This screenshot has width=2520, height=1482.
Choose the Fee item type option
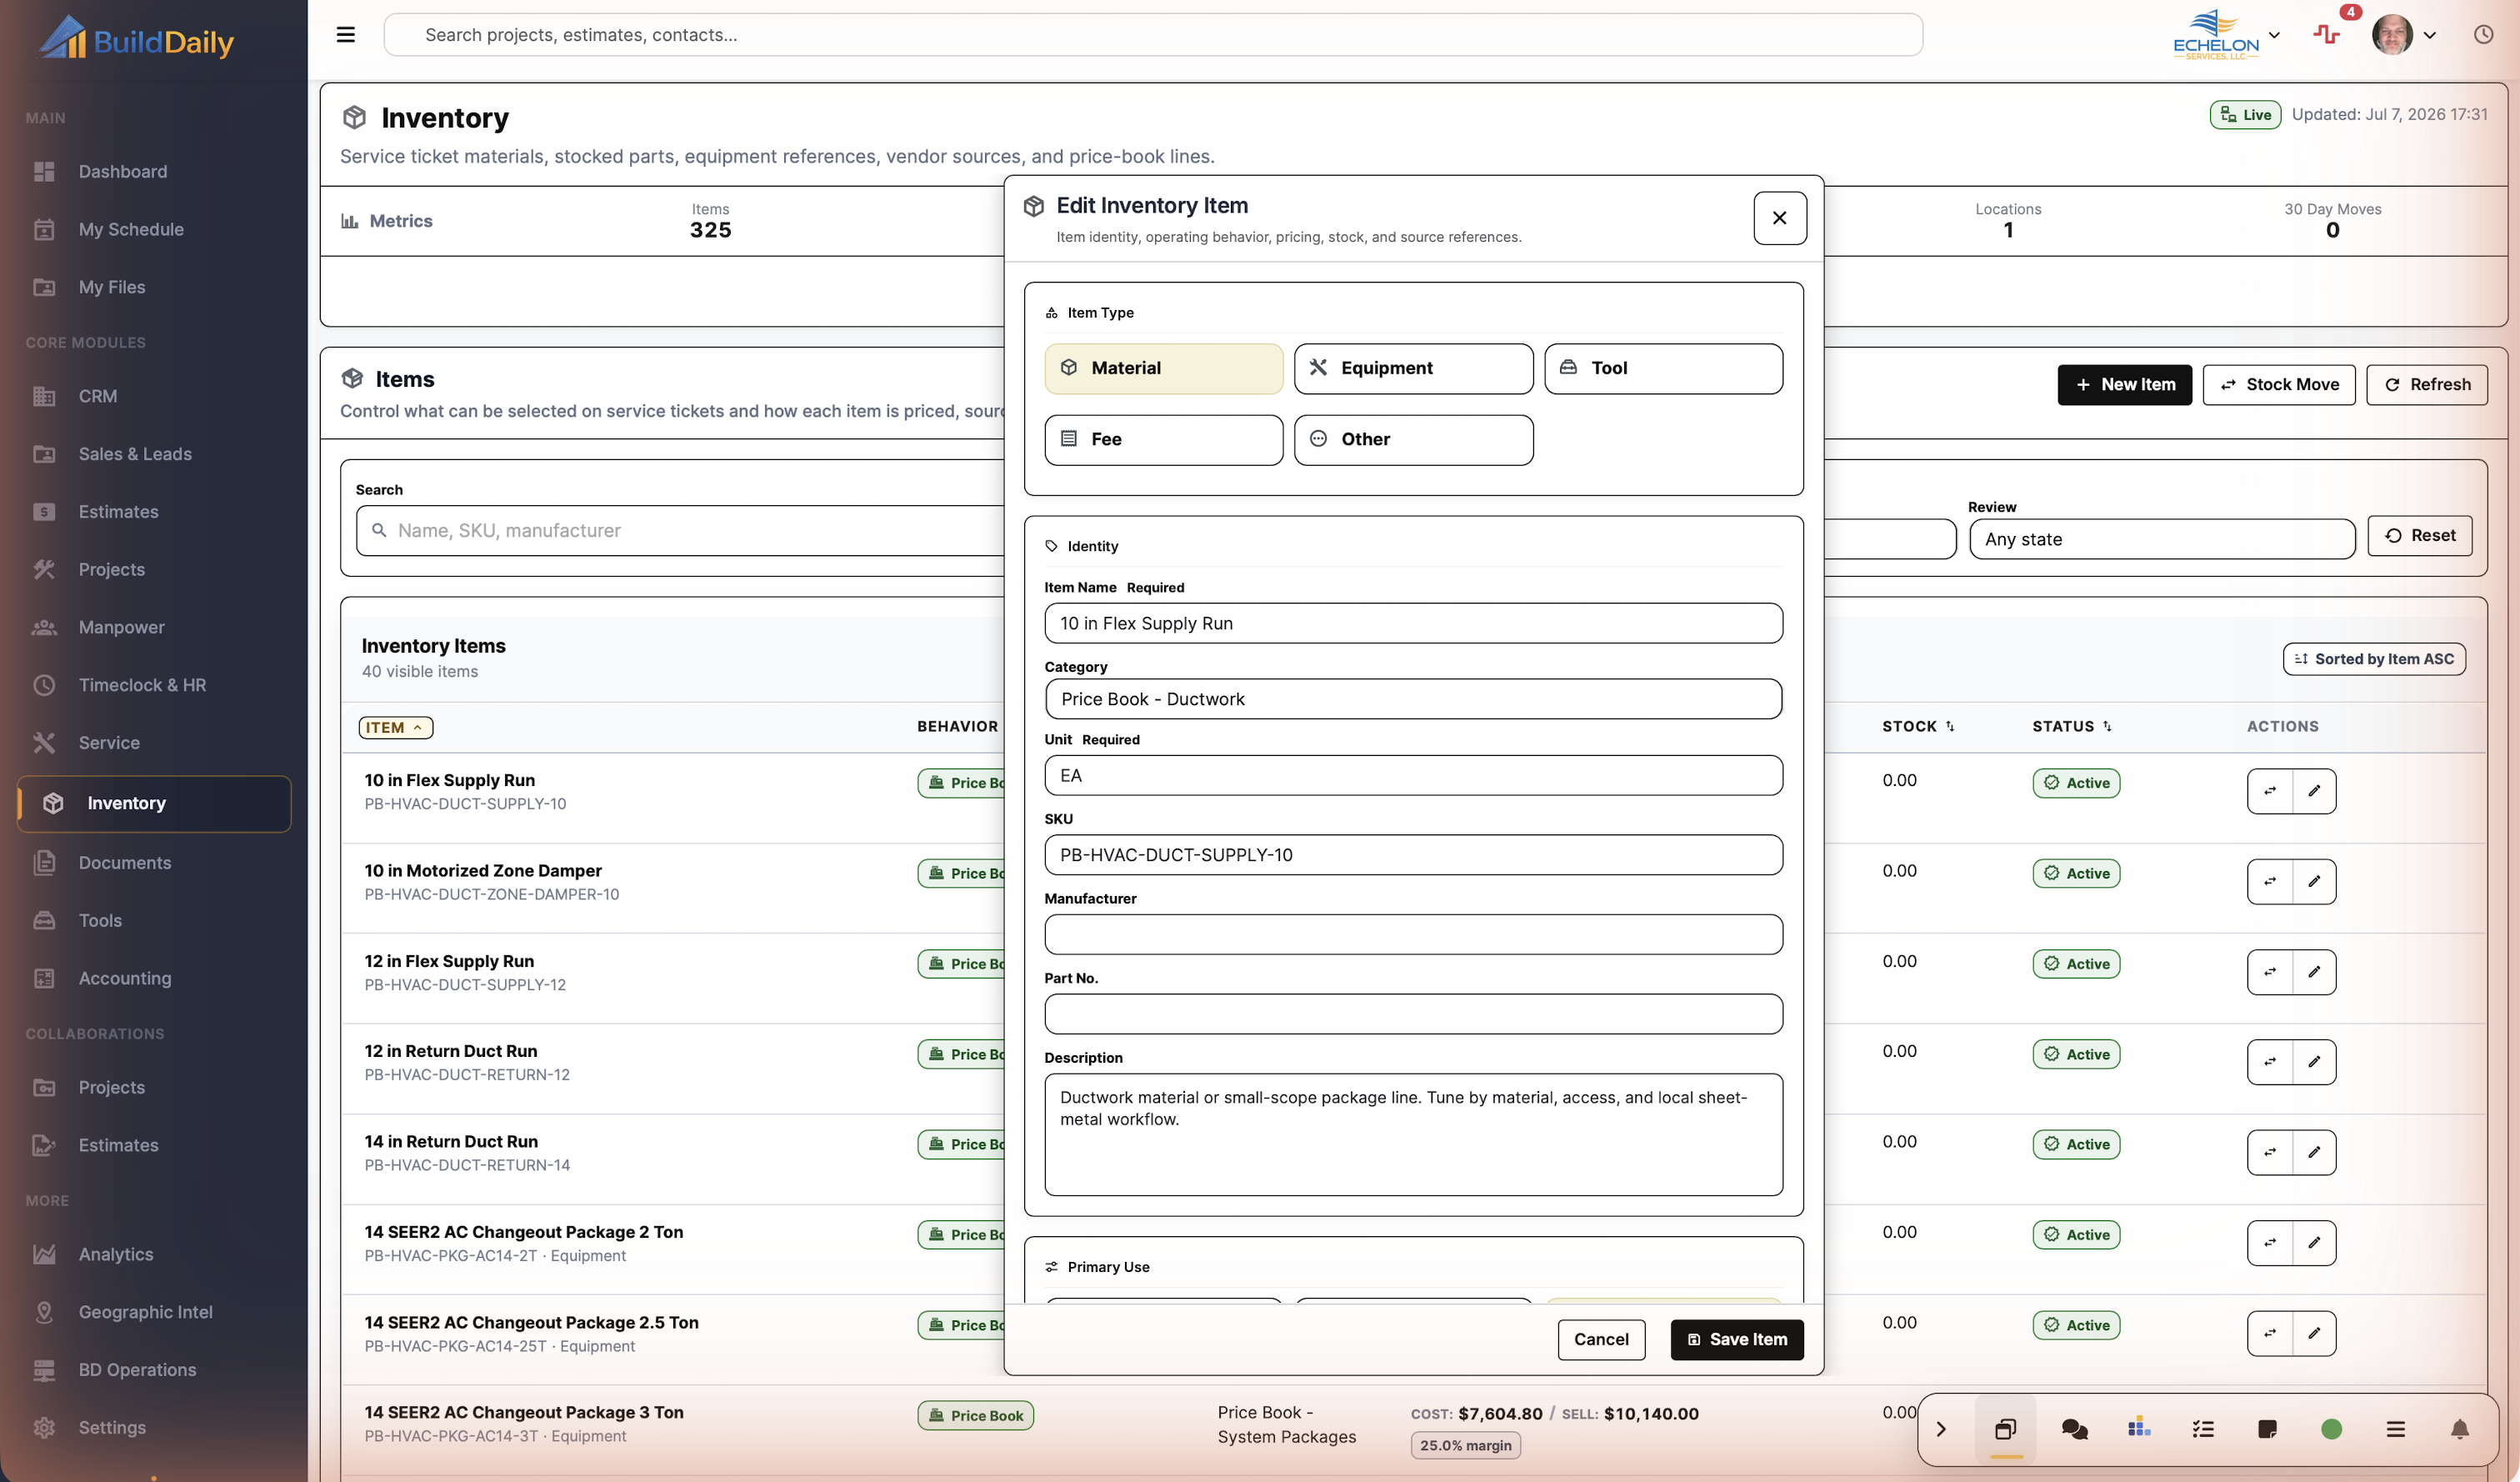1164,440
